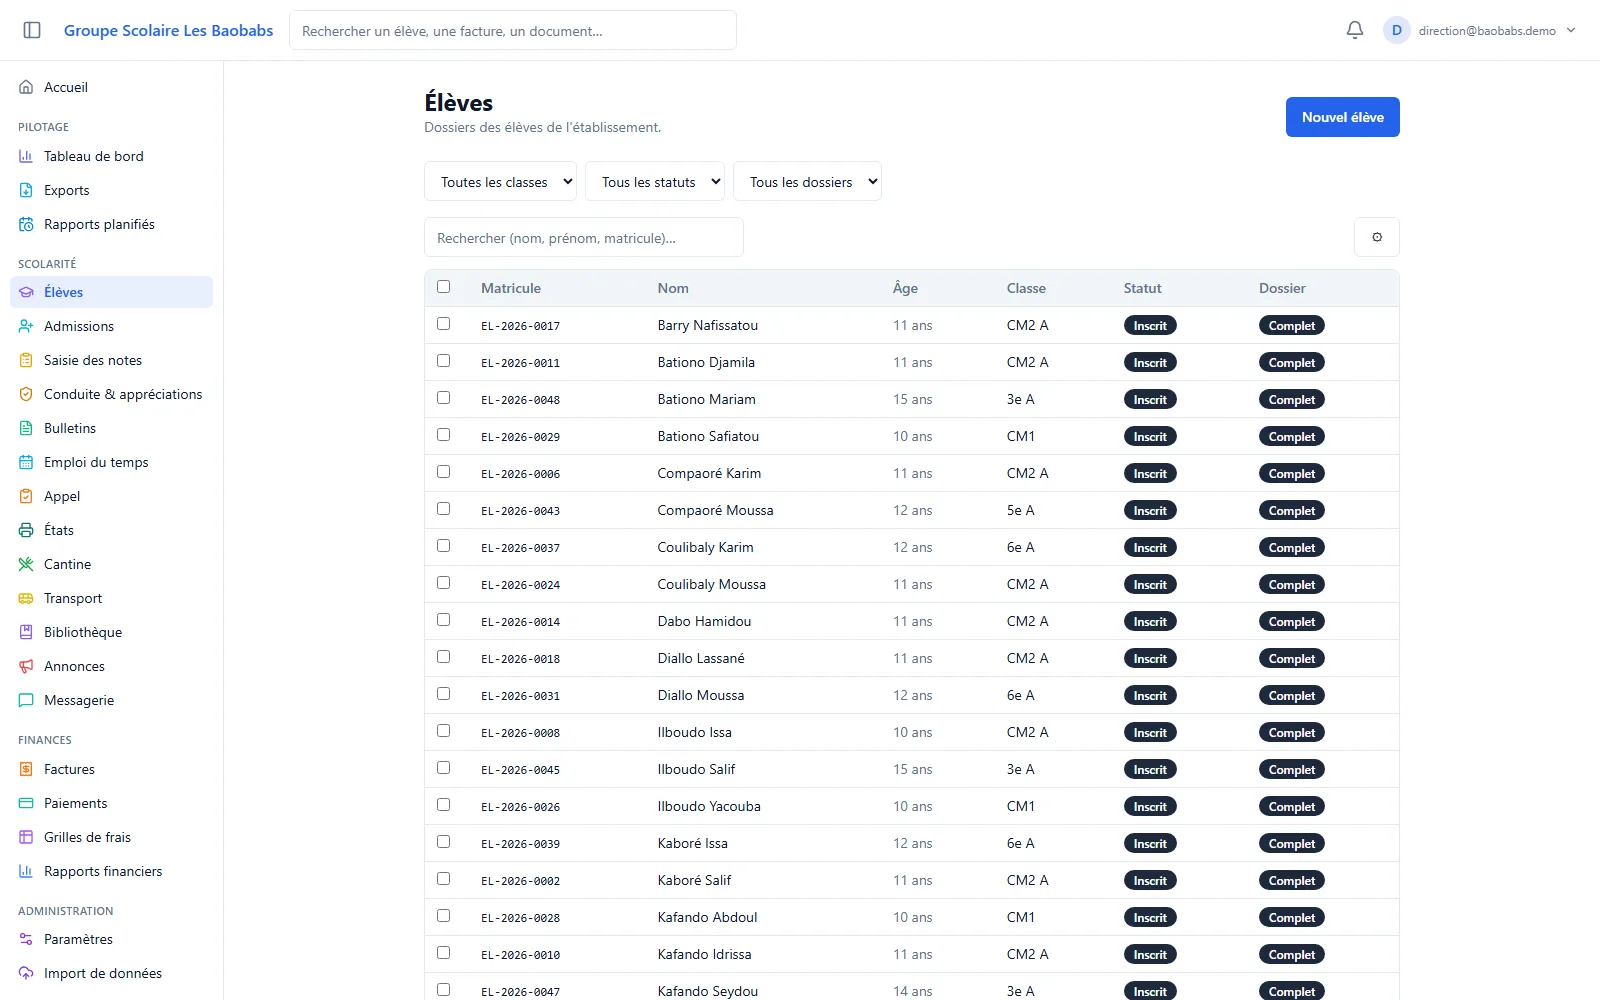Viewport: 1600px width, 1000px height.
Task: Open table column settings gear
Action: [1377, 237]
